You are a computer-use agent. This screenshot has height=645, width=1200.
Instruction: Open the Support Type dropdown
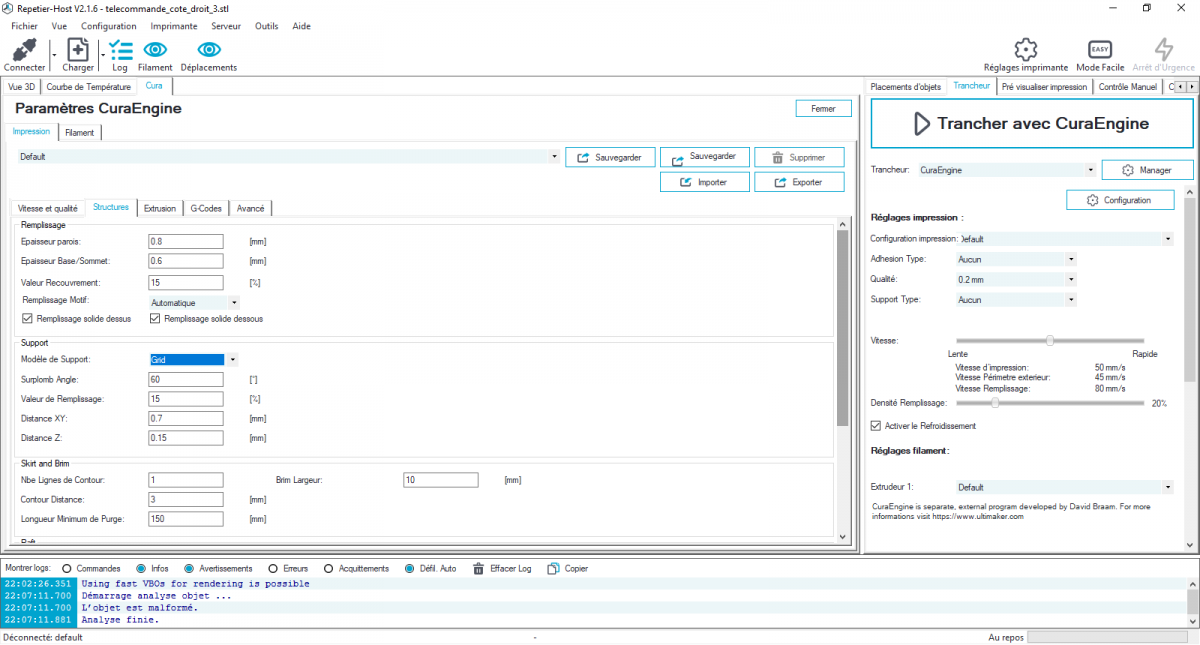coord(1071,299)
